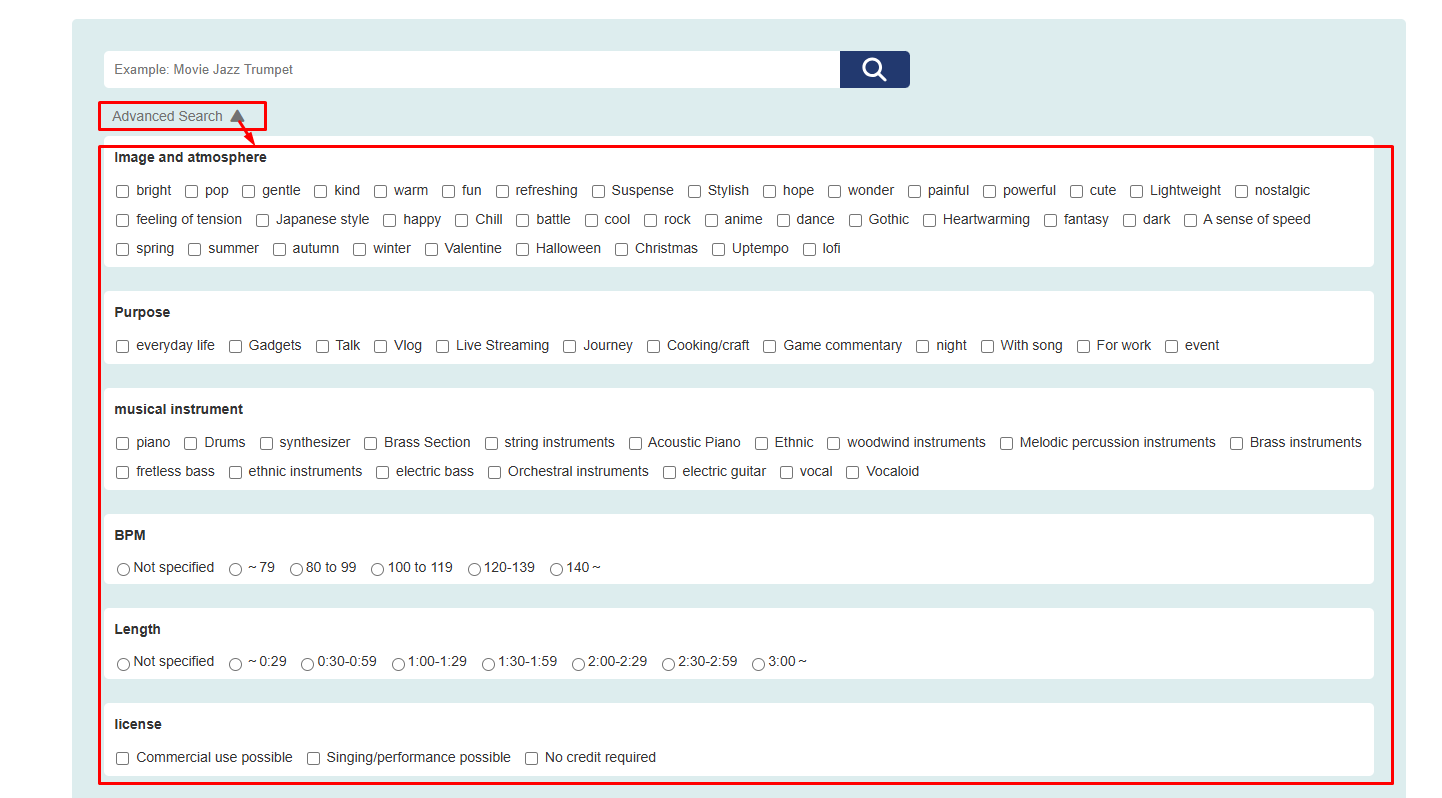
Task: Tick the Stylish checkbox
Action: point(695,191)
